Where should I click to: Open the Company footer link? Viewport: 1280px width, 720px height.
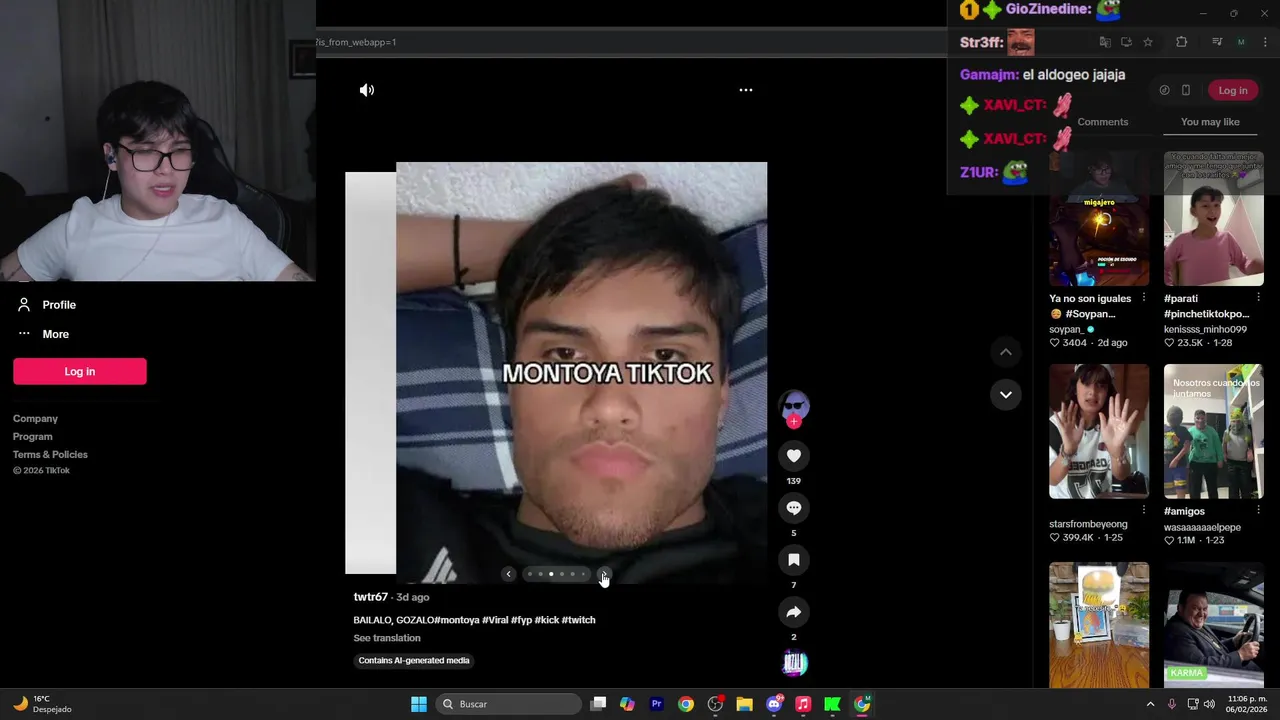click(x=35, y=419)
